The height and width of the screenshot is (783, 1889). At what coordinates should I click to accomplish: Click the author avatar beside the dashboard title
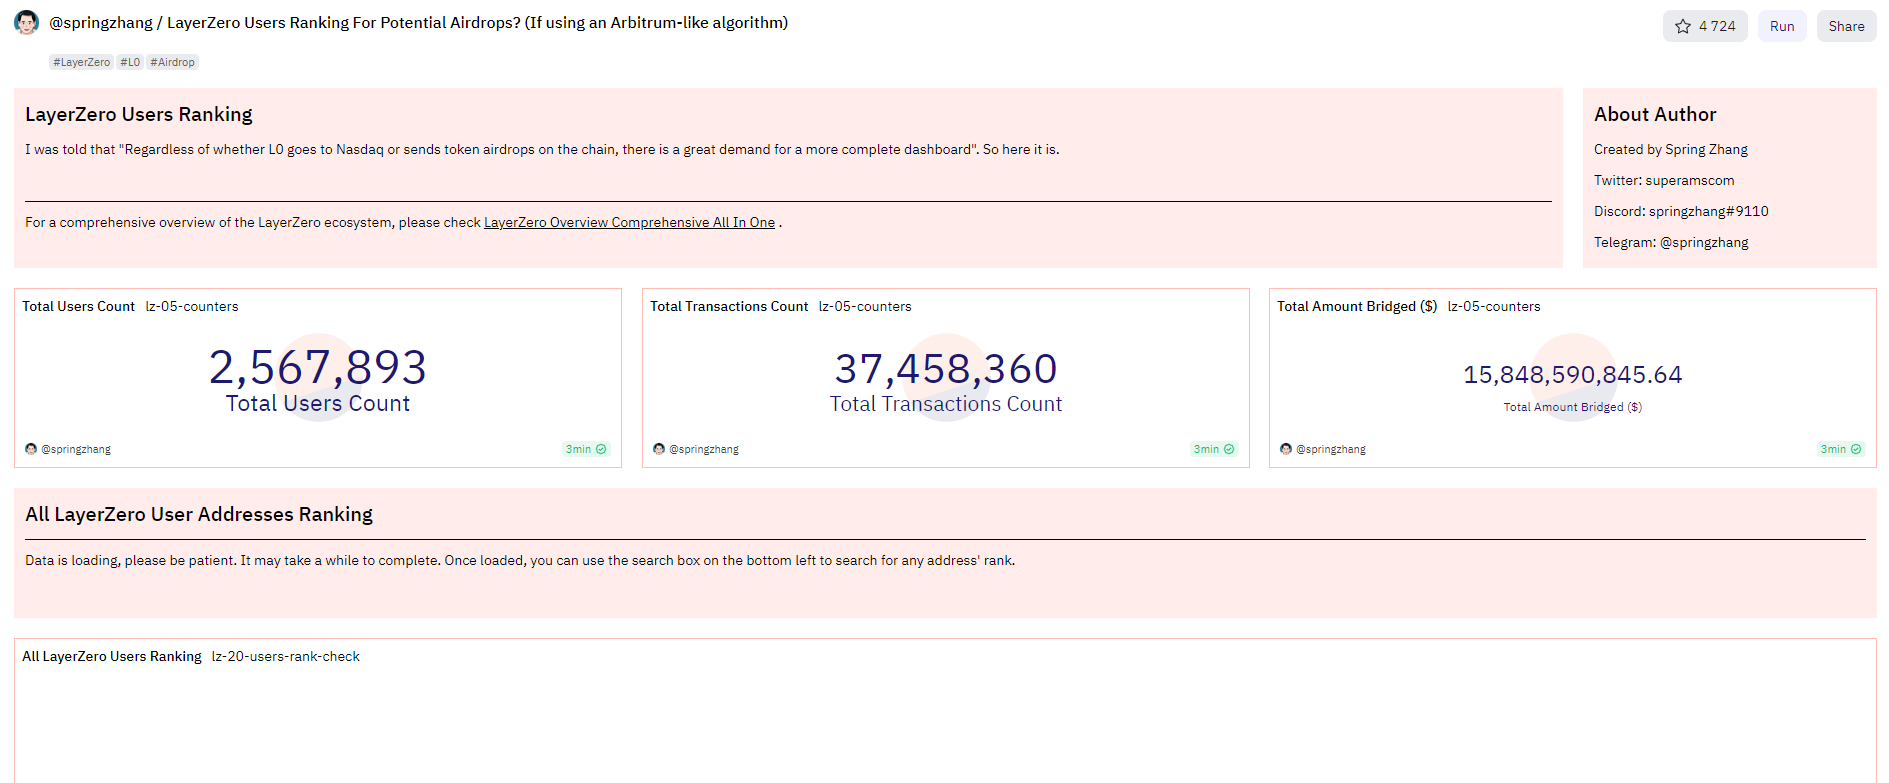27,23
